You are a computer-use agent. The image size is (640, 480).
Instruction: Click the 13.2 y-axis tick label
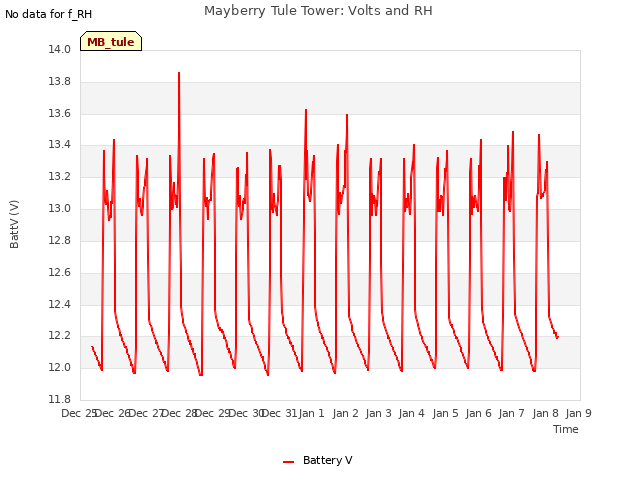60,177
